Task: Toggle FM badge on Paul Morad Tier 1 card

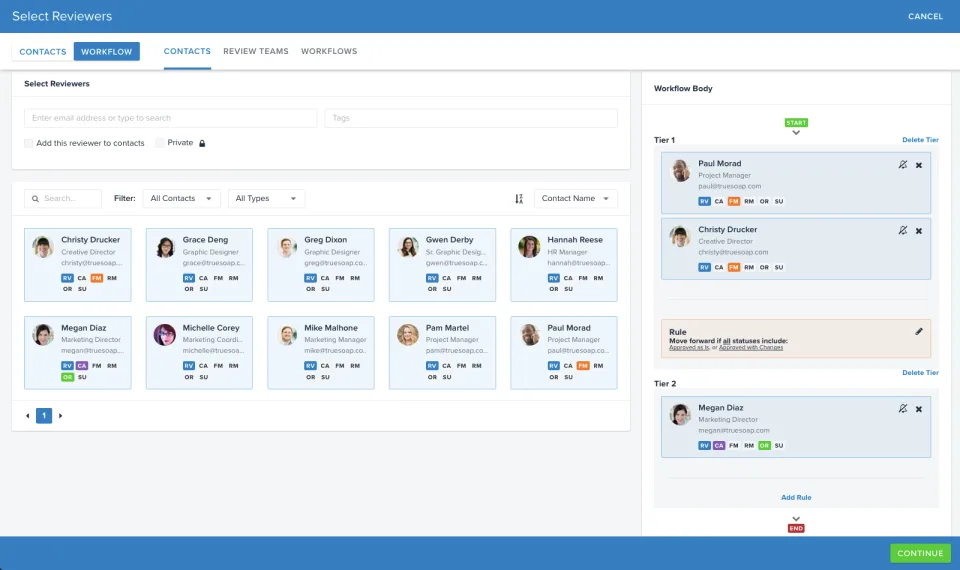Action: (x=733, y=201)
